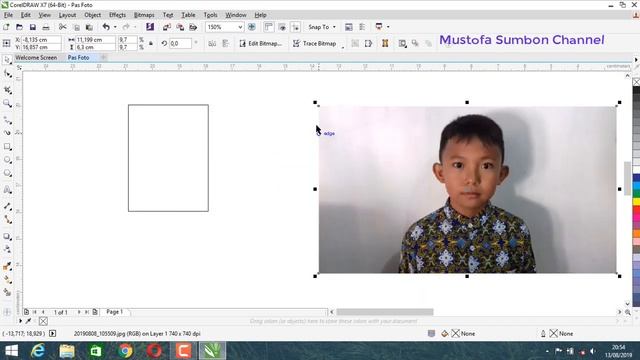640x360 pixels.
Task: Click the X position input field
Action: pos(41,40)
